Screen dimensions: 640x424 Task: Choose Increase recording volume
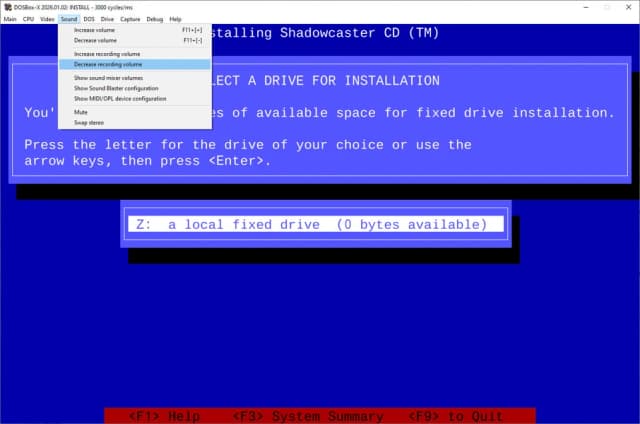pos(135,54)
